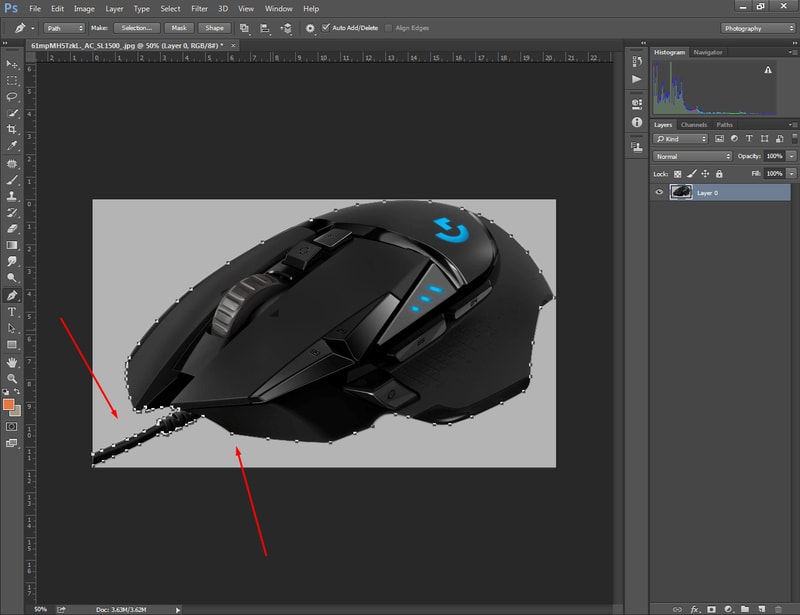This screenshot has width=800, height=615.
Task: Toggle filter for type layers
Action: [749, 138]
